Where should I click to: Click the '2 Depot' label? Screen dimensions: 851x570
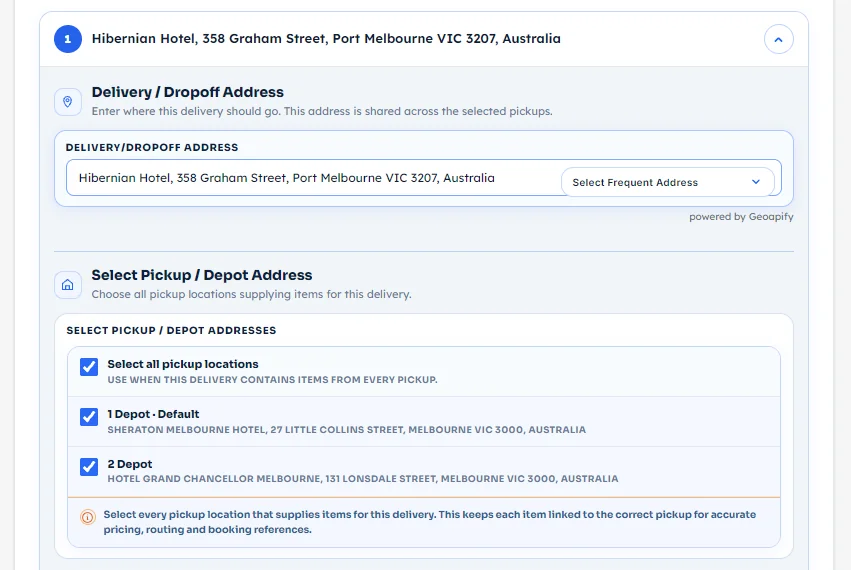tap(130, 464)
